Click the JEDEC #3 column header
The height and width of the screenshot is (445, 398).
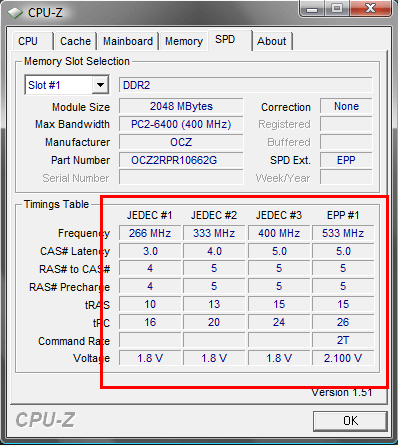point(279,215)
